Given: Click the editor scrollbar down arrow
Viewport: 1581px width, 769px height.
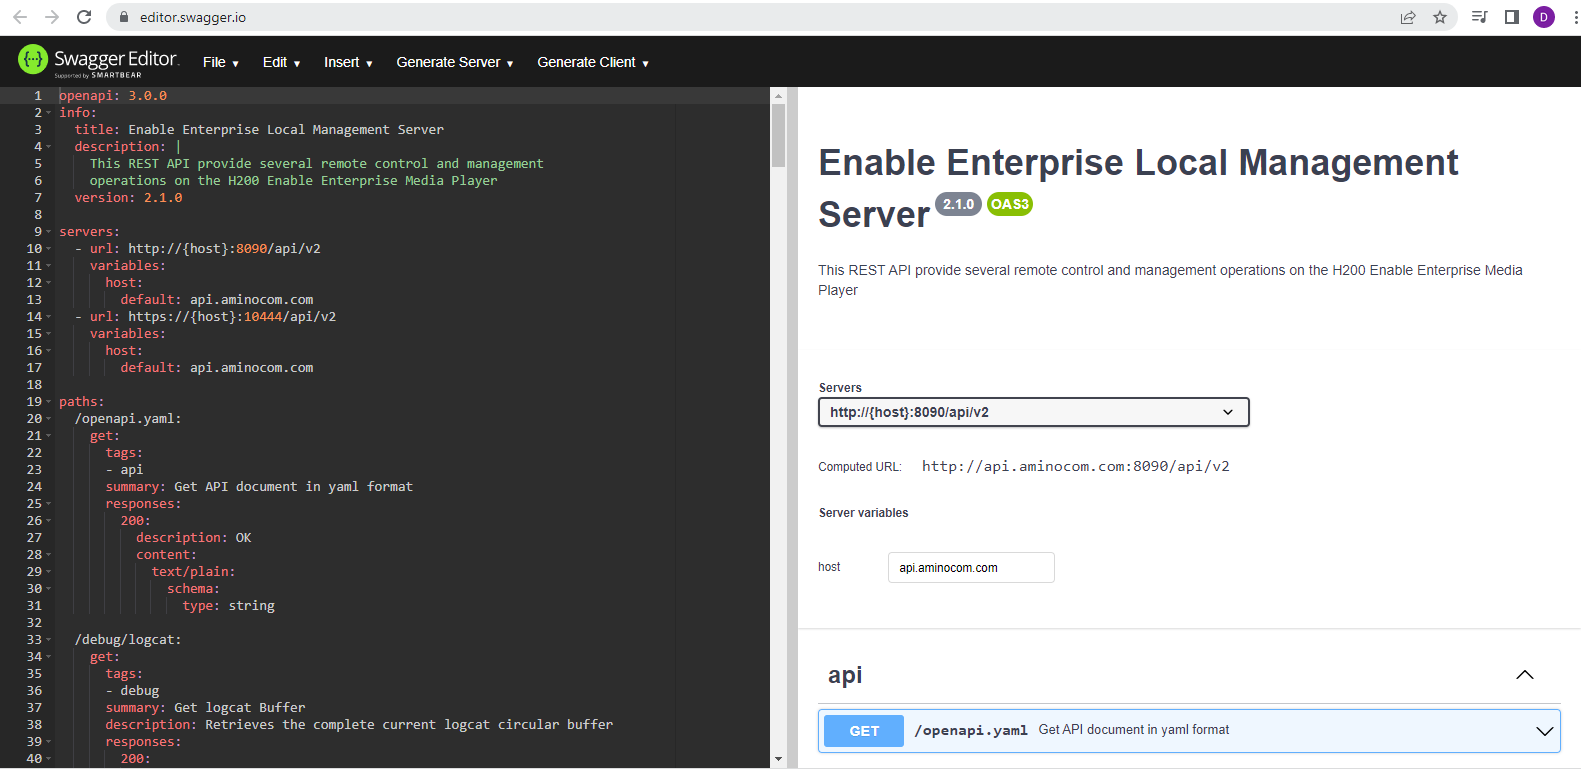Looking at the screenshot, I should coord(778,759).
